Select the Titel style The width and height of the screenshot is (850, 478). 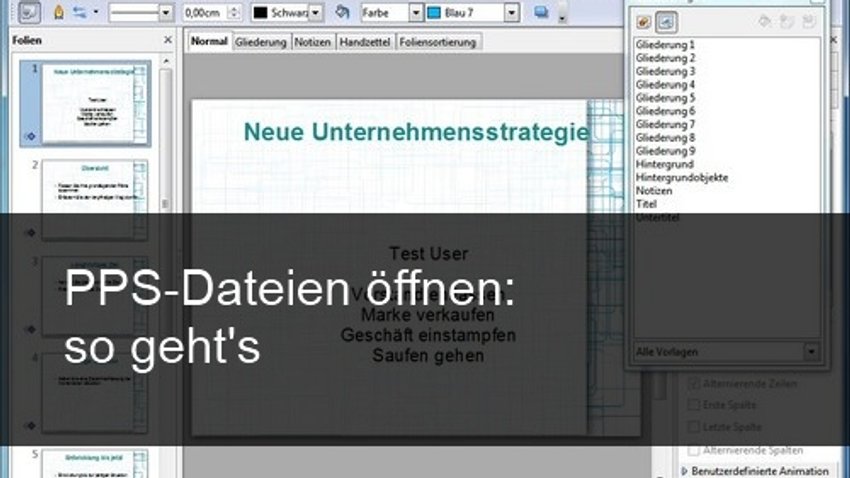(x=646, y=204)
